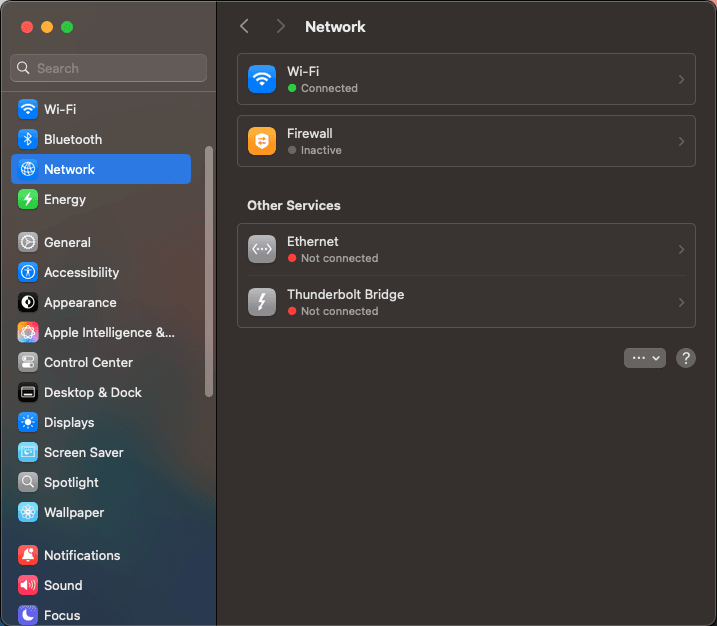Select Control Center in the sidebar
Viewport: 717px width, 626px height.
[88, 362]
